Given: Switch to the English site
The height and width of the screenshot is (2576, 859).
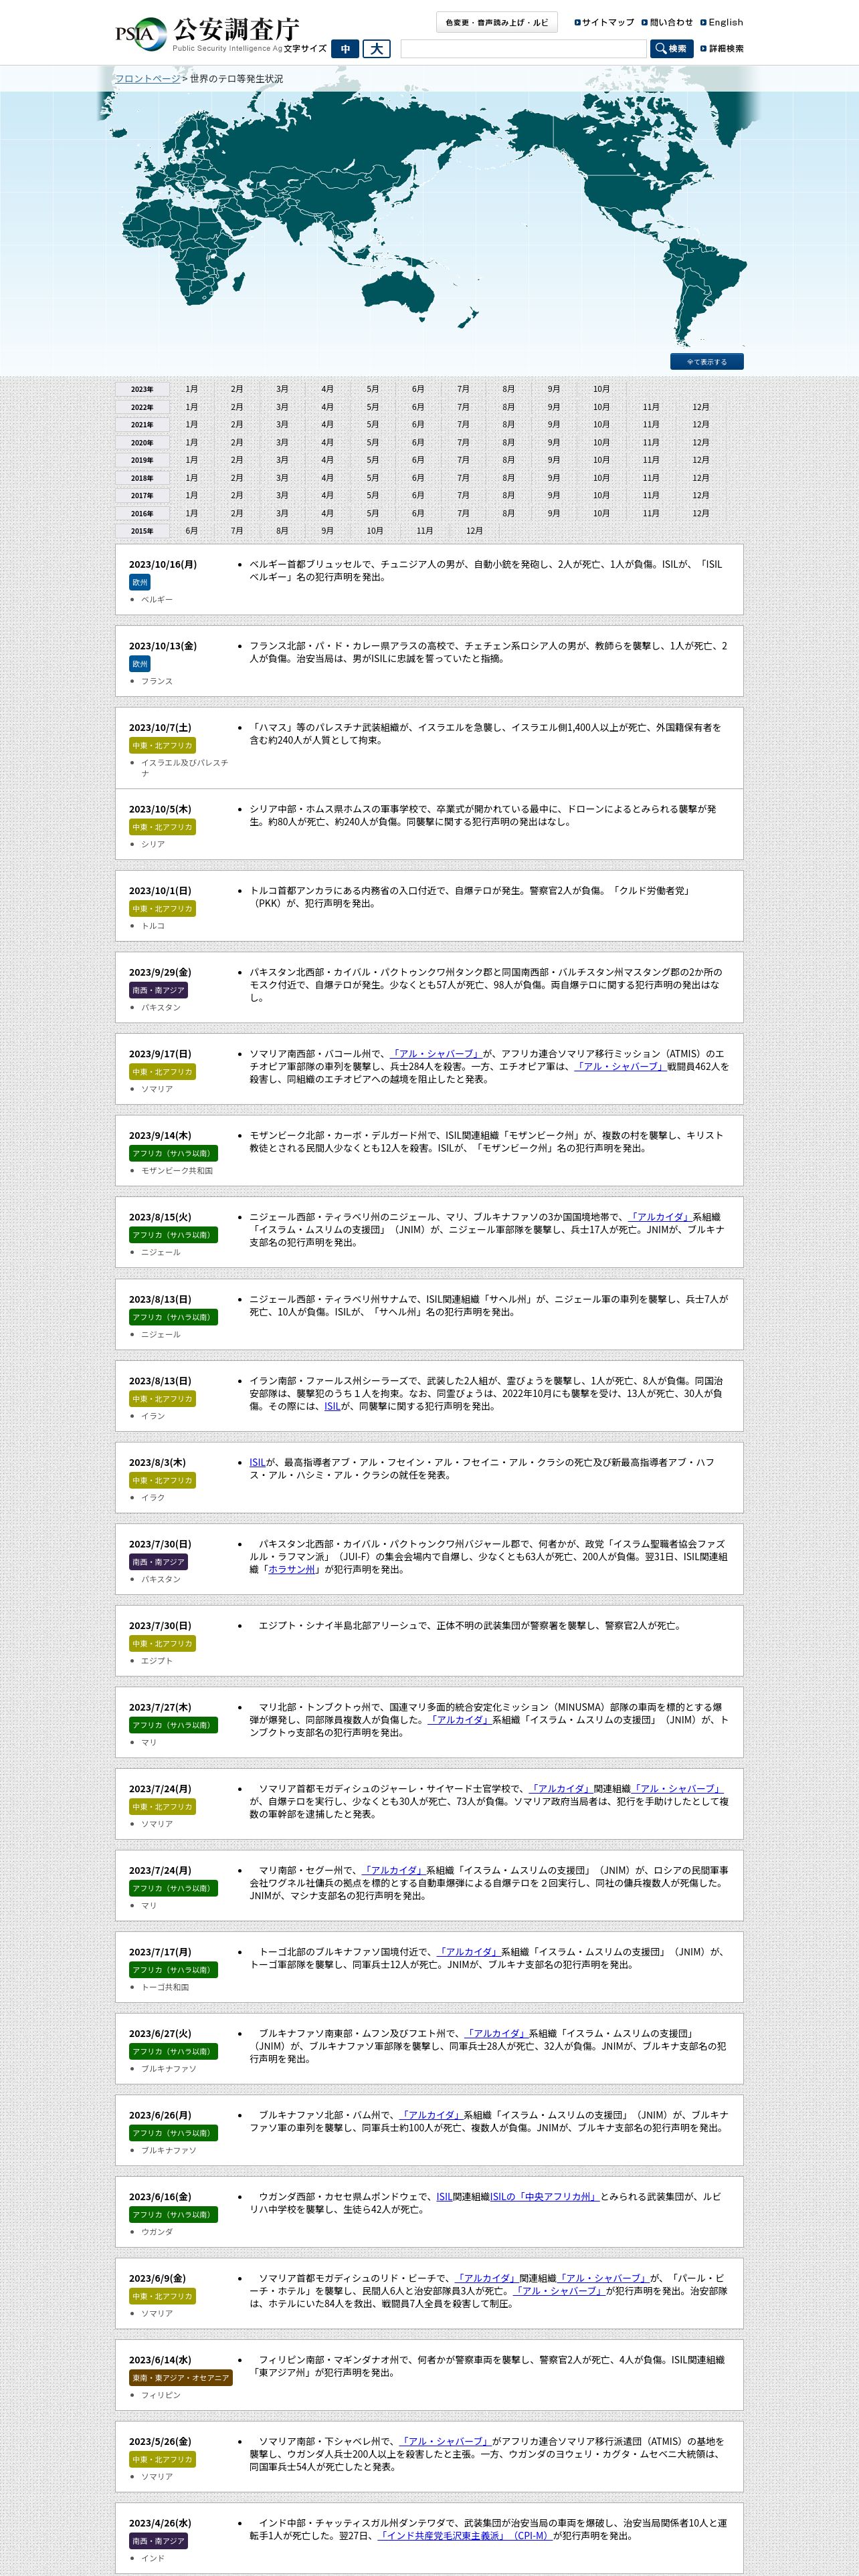Looking at the screenshot, I should tap(722, 22).
